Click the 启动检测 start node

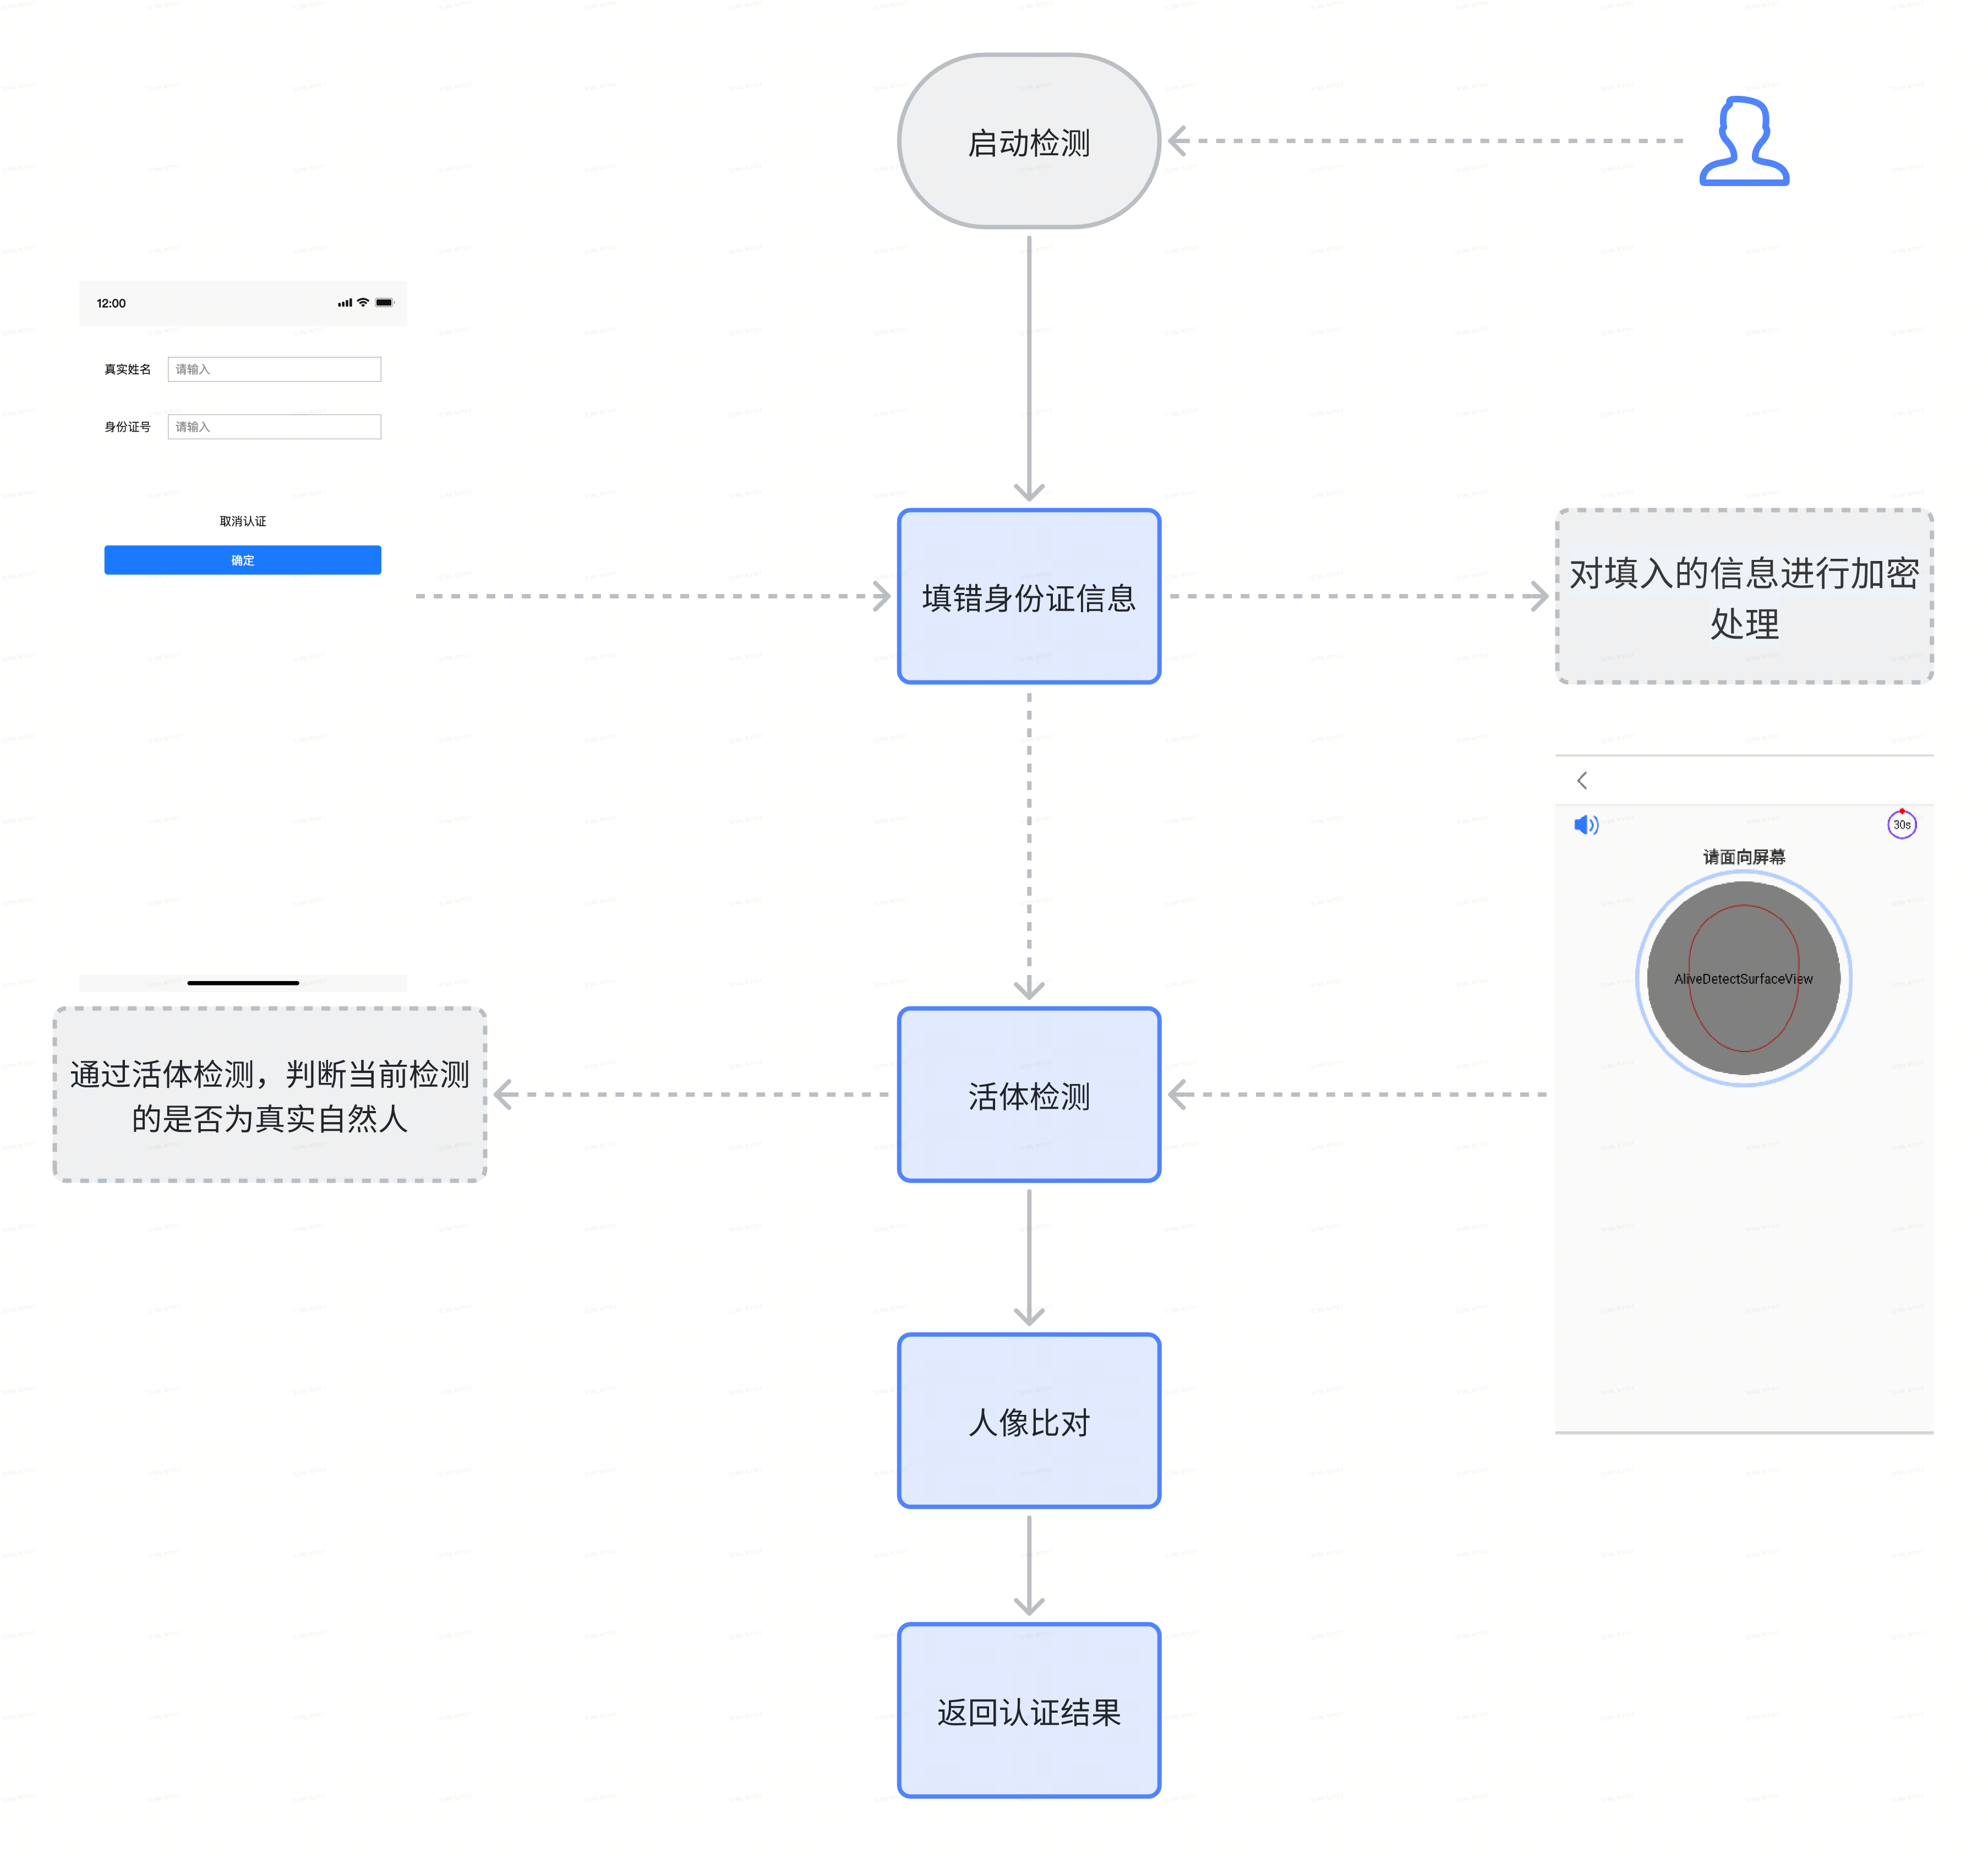coord(1028,141)
